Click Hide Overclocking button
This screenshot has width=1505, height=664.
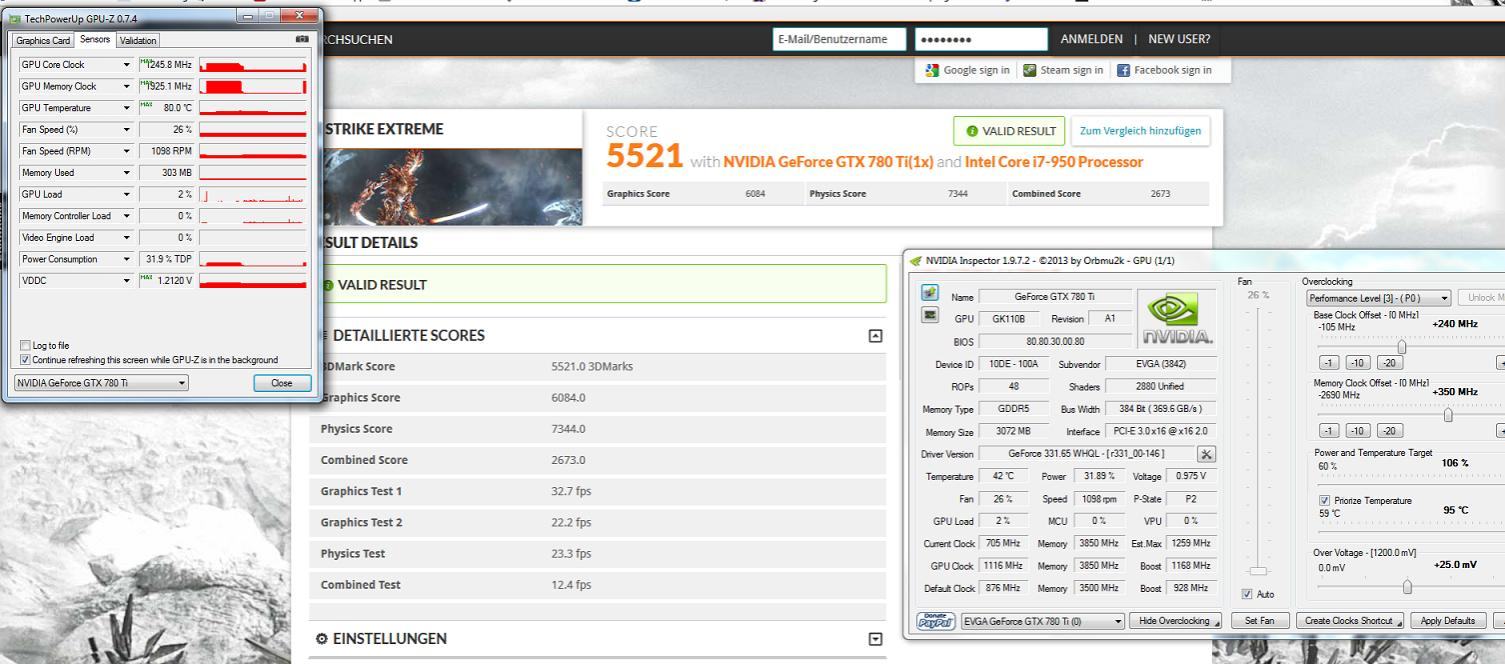[1175, 621]
